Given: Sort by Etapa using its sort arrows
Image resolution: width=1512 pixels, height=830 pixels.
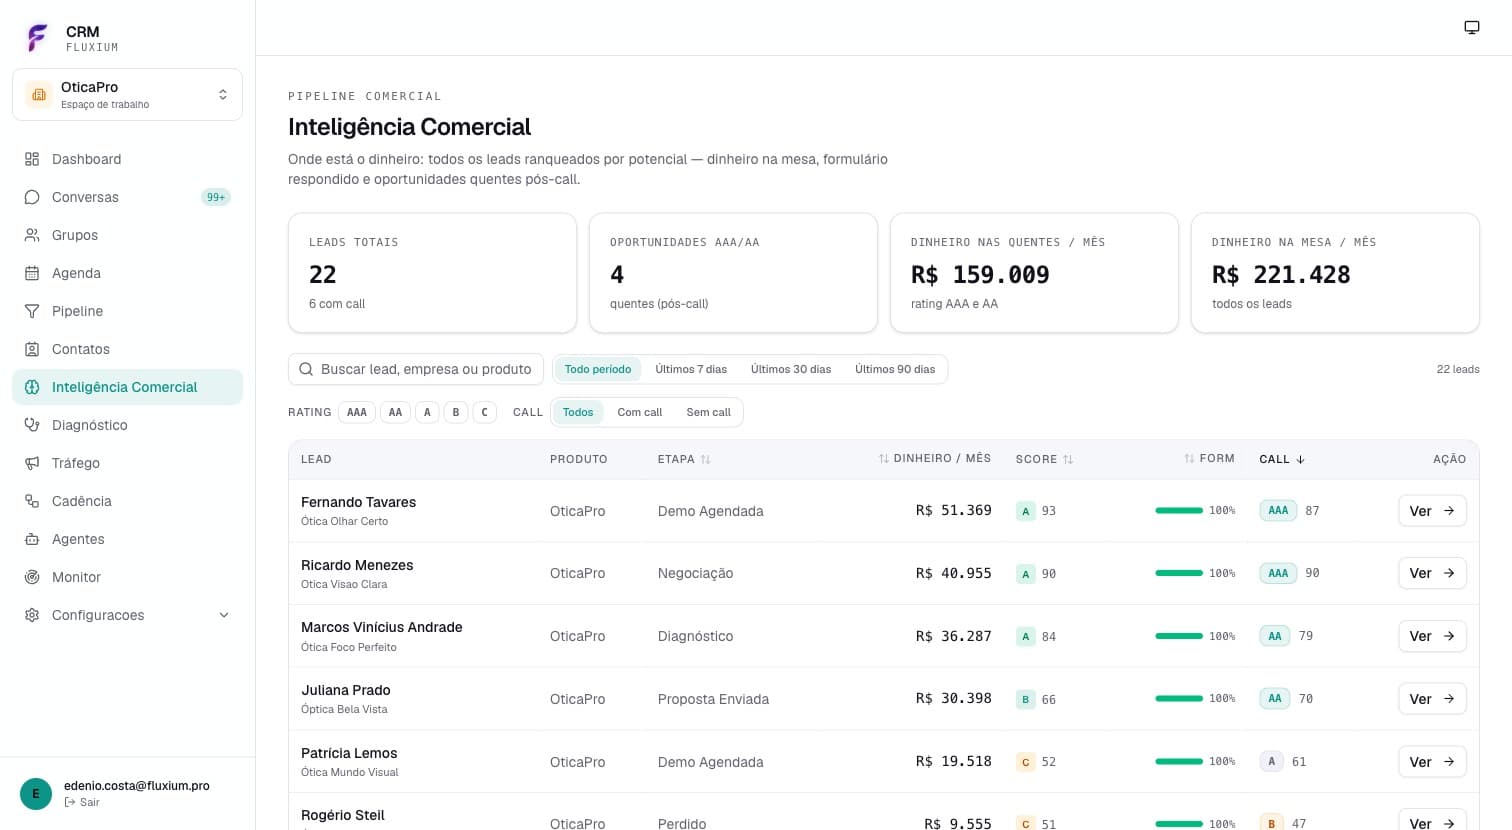Looking at the screenshot, I should [706, 459].
